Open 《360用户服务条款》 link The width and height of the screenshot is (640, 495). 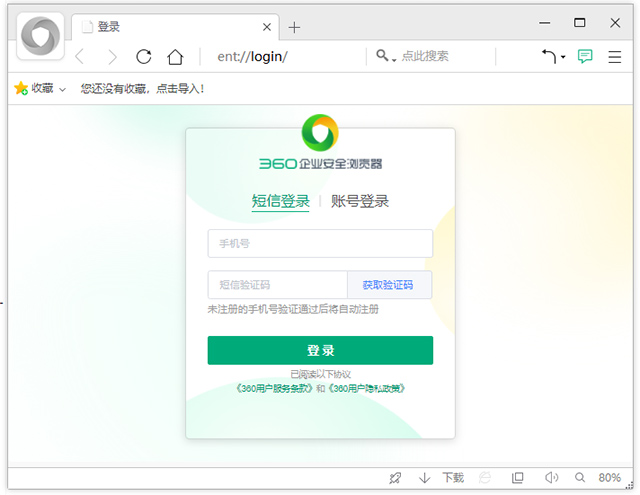[274, 388]
